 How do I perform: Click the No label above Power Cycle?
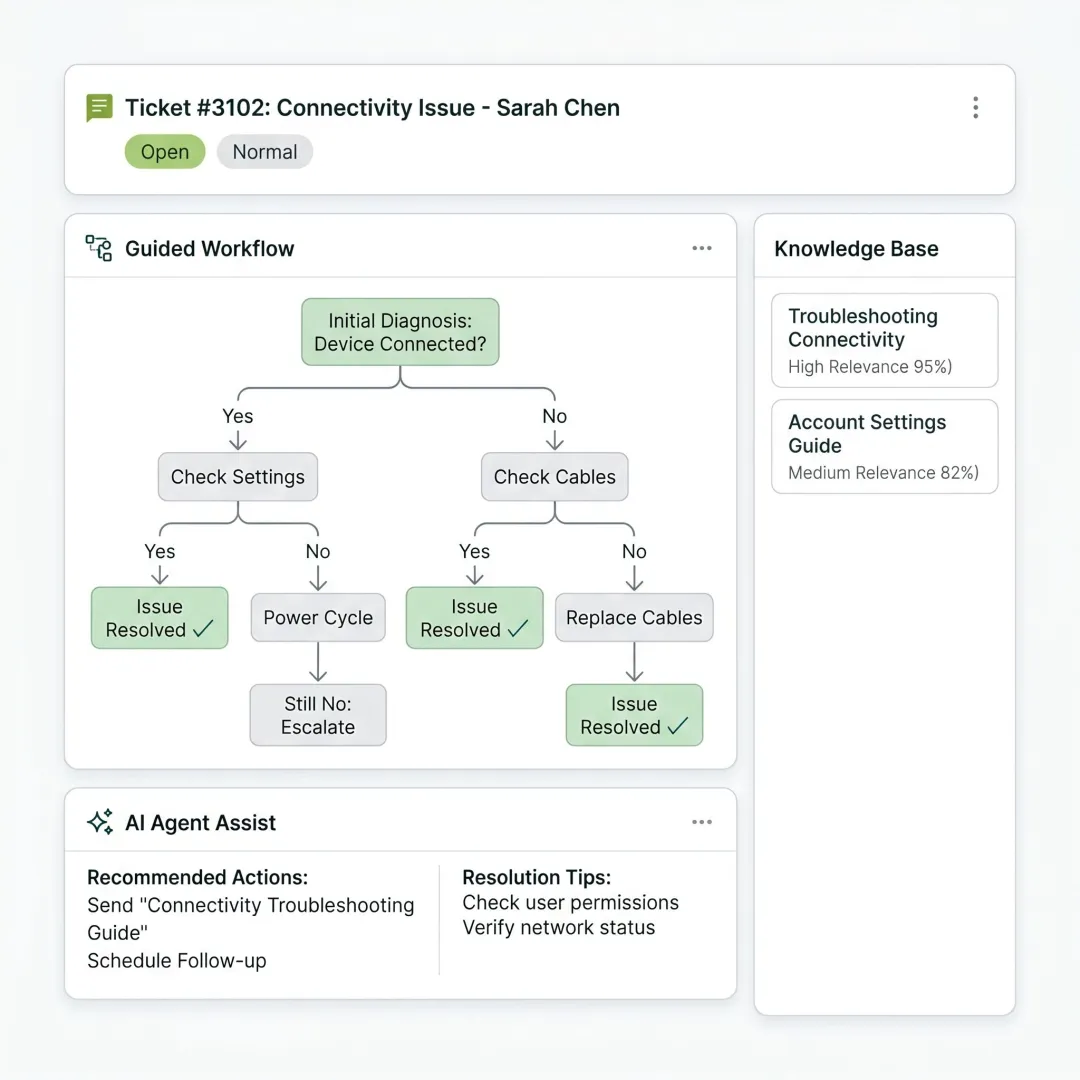[x=318, y=551]
